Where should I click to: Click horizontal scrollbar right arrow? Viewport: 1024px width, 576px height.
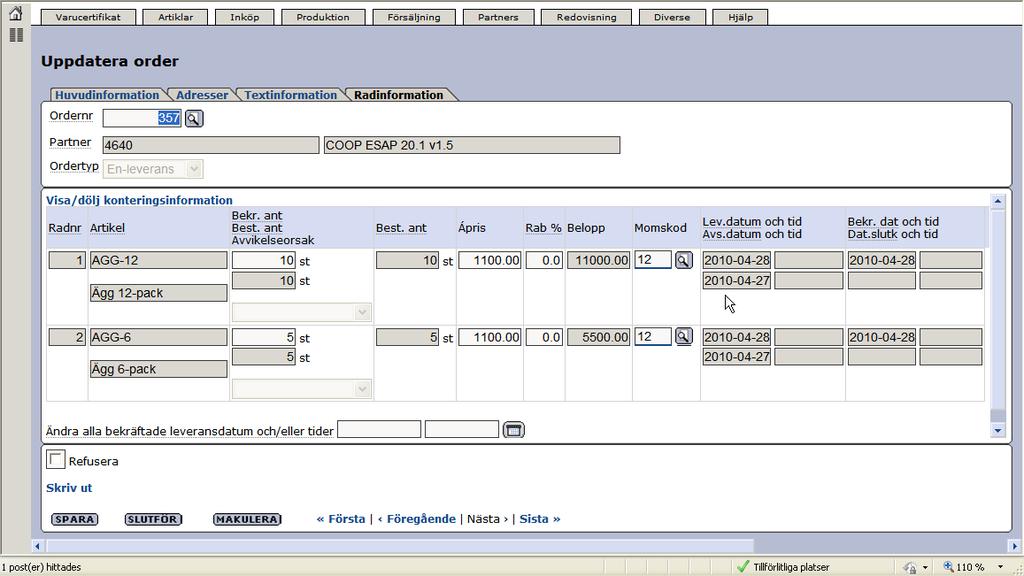pyautogui.click(x=1014, y=545)
